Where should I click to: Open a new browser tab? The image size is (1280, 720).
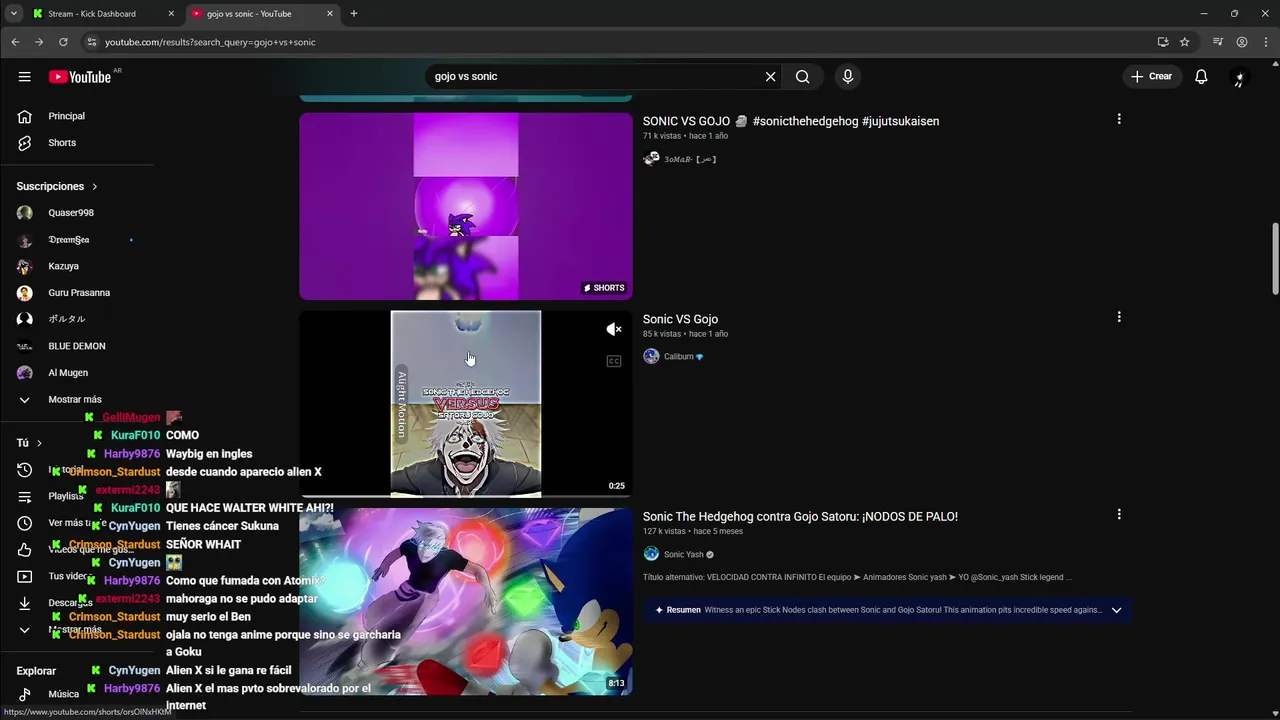(x=353, y=14)
